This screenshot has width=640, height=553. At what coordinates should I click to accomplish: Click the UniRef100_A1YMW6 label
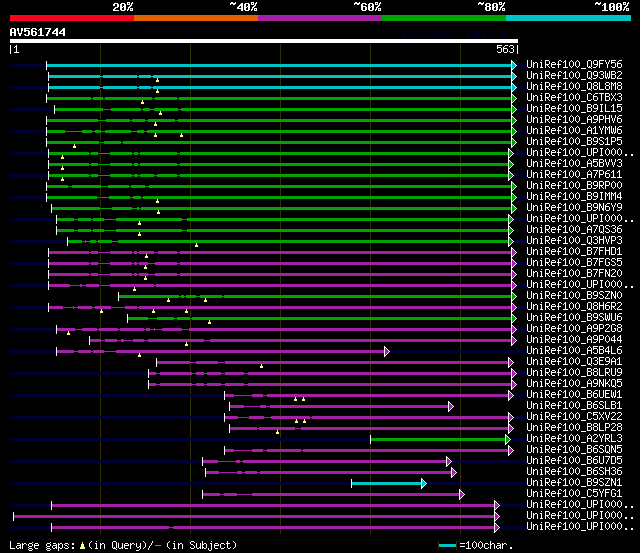574,131
